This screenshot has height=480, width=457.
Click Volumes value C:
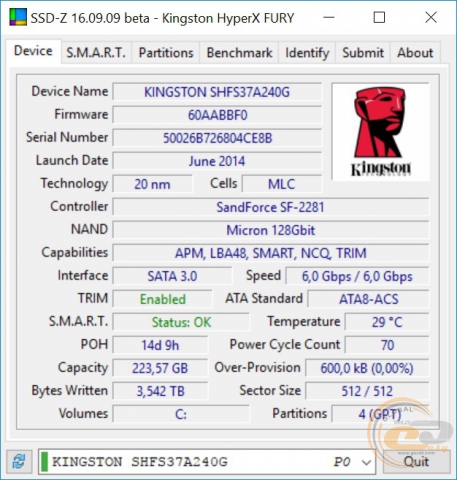point(181,414)
